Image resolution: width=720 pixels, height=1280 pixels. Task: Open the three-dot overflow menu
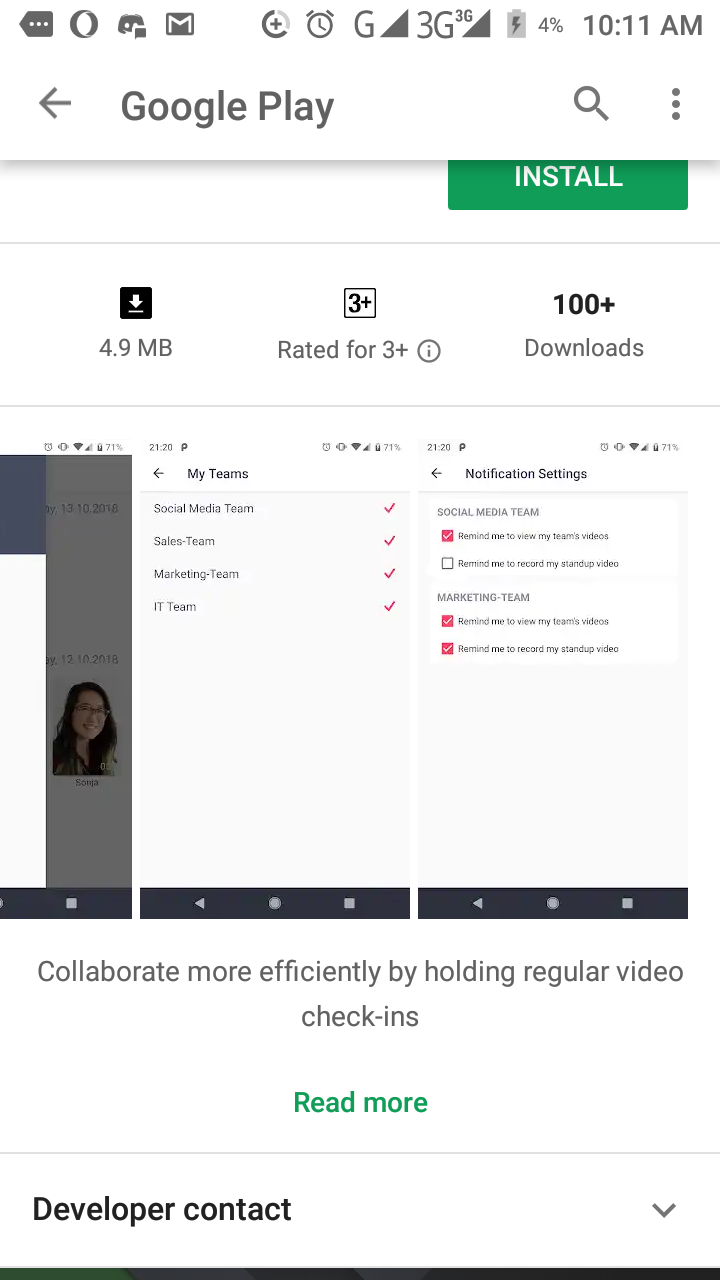676,104
